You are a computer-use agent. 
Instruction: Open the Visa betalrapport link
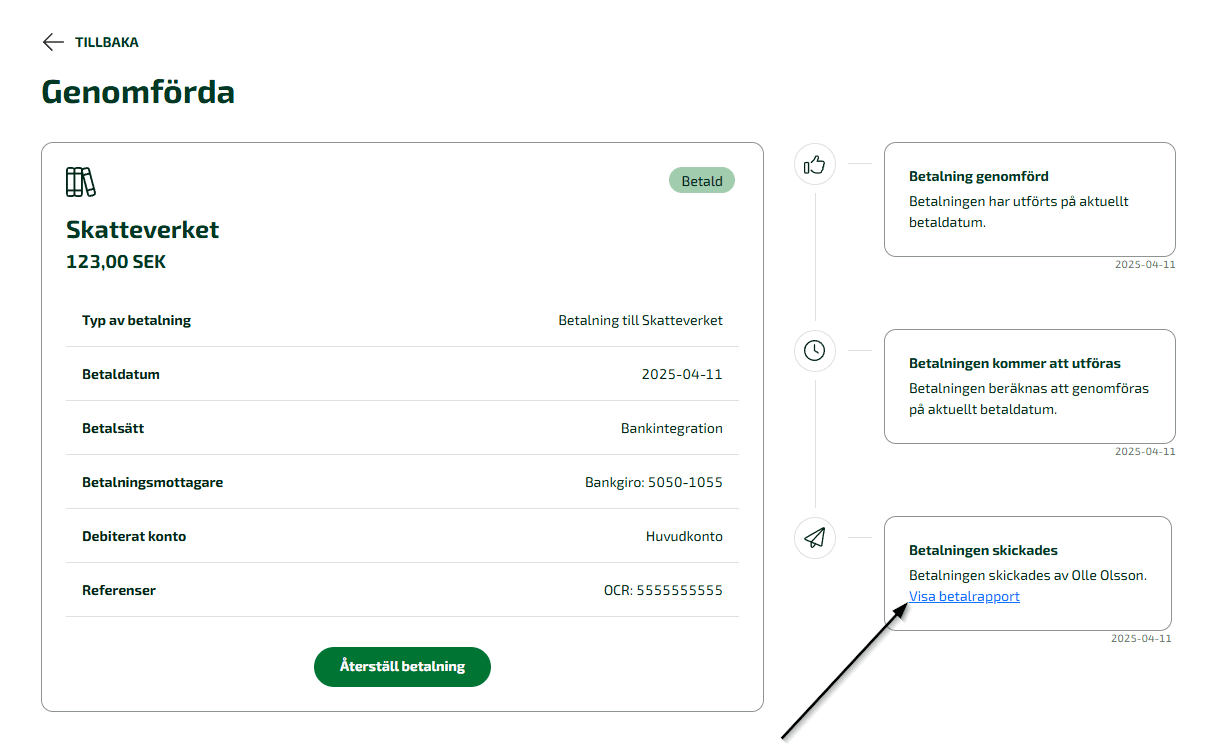coord(964,597)
